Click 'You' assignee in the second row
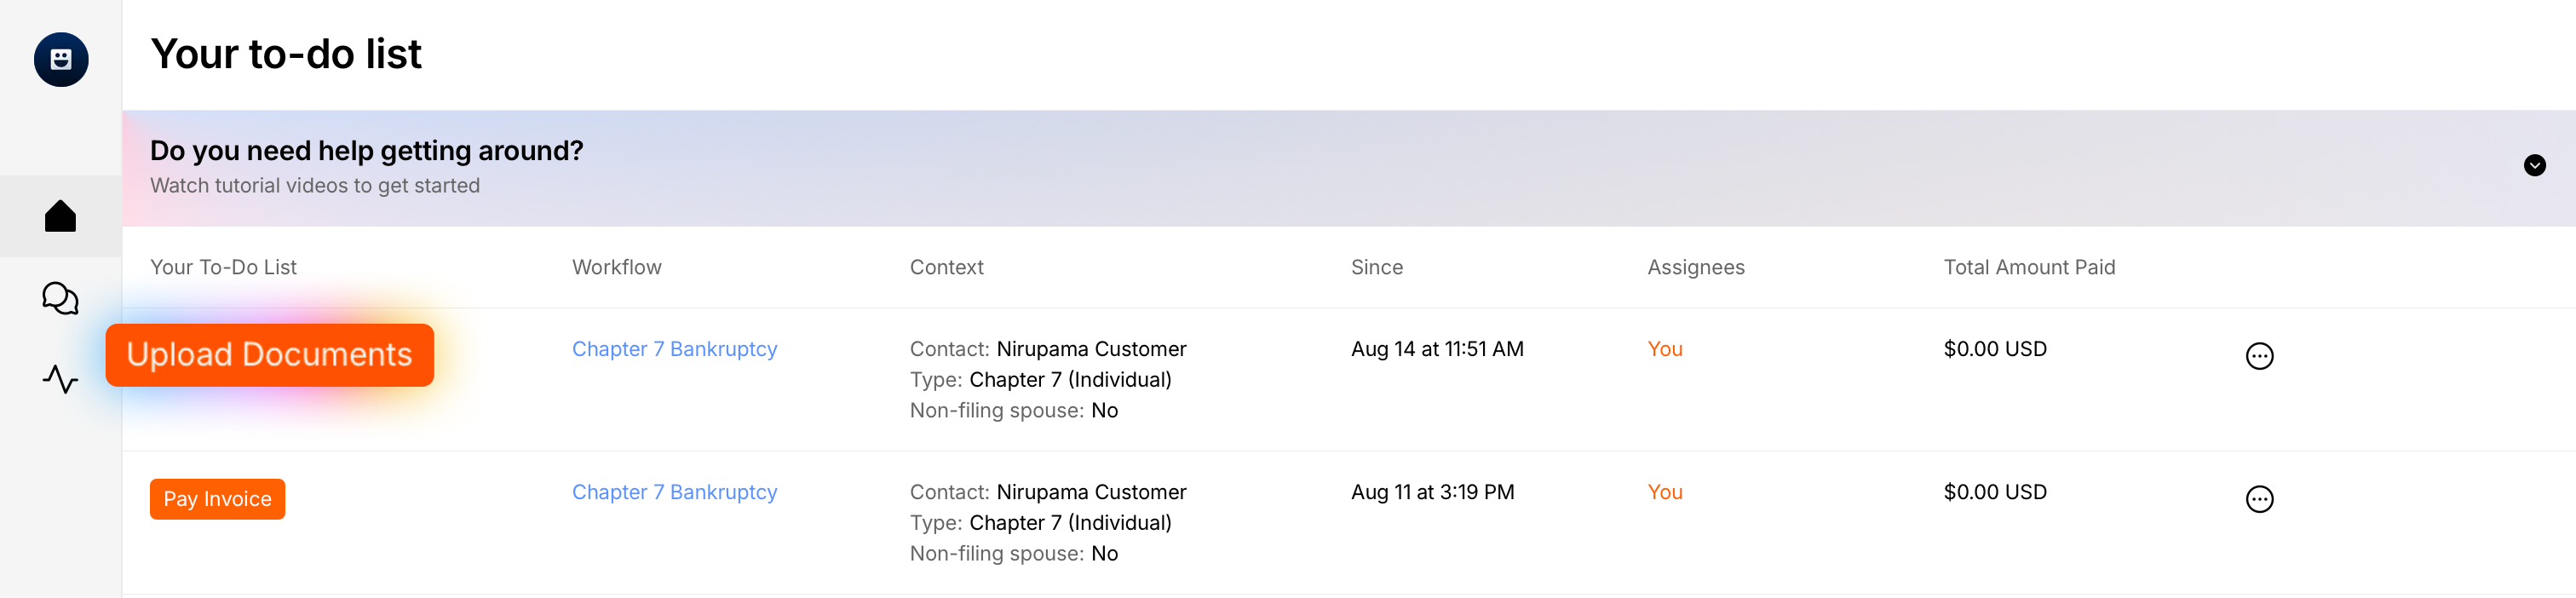This screenshot has width=2576, height=598. [x=1665, y=492]
